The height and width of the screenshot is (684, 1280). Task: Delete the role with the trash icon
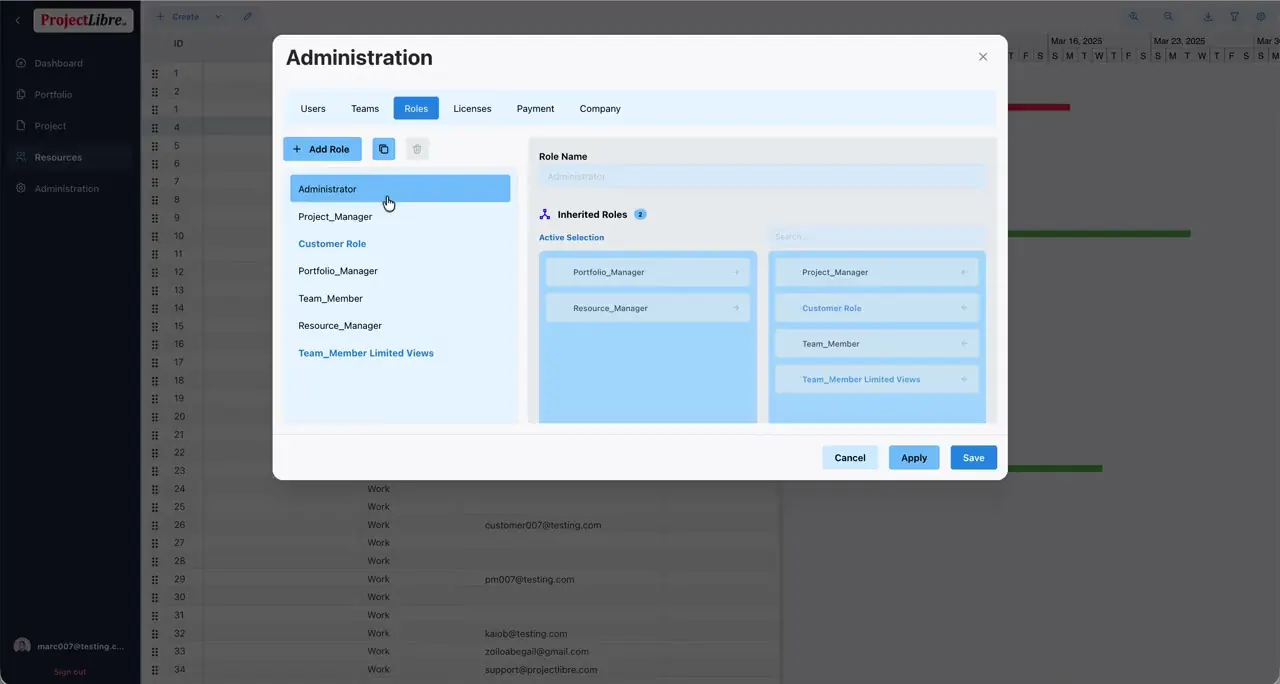pos(417,149)
